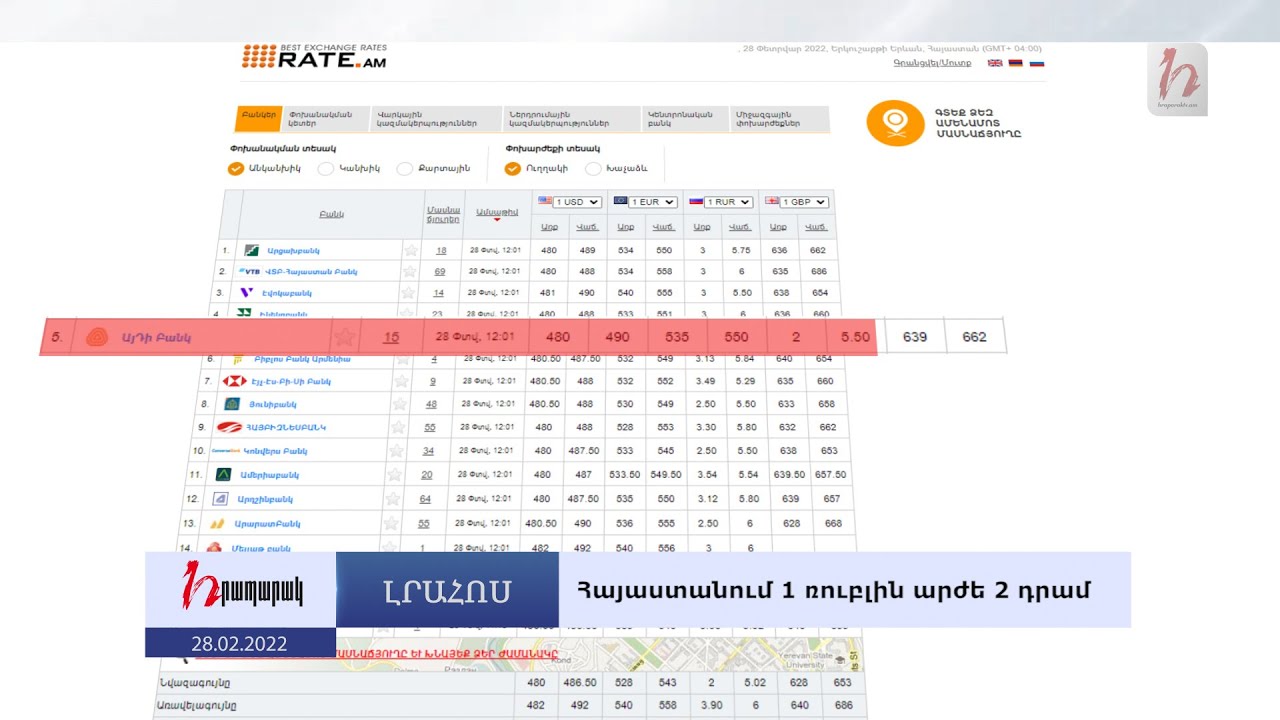Screen dimensions: 1280x720
Task: Open the Ամերիաբանկ bank link
Action: tap(269, 475)
